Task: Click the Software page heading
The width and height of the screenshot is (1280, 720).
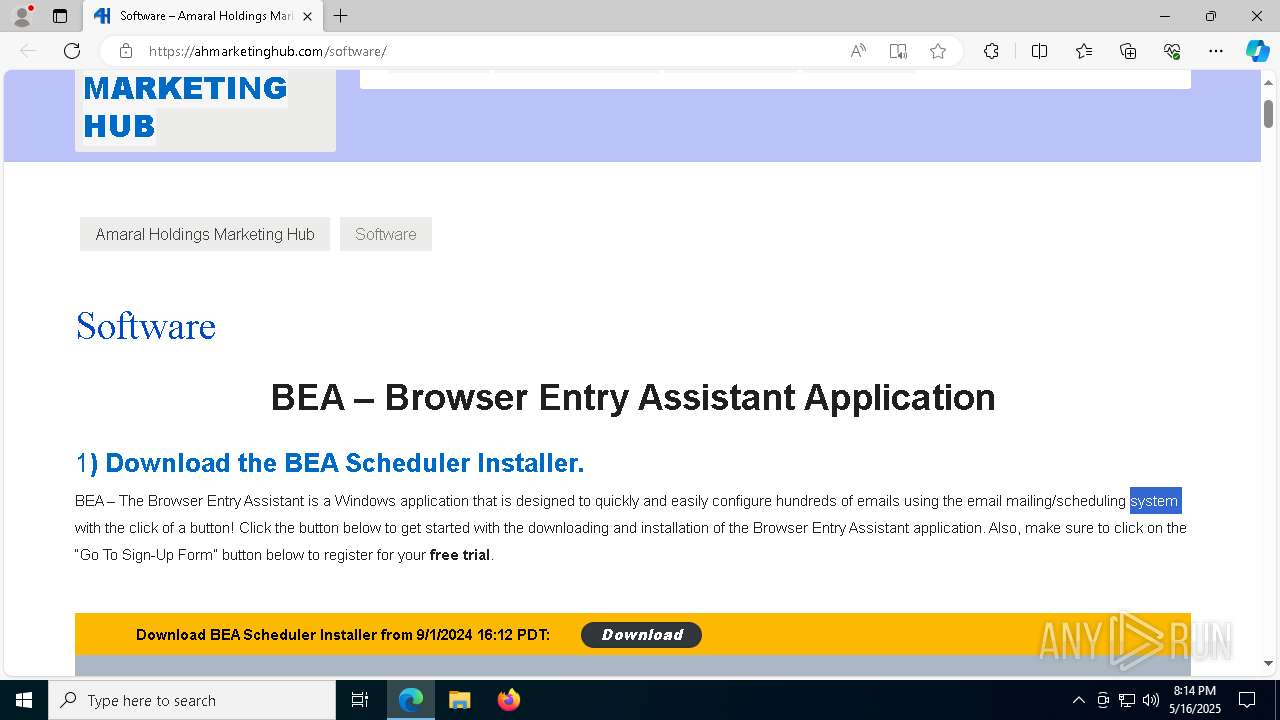Action: 146,327
